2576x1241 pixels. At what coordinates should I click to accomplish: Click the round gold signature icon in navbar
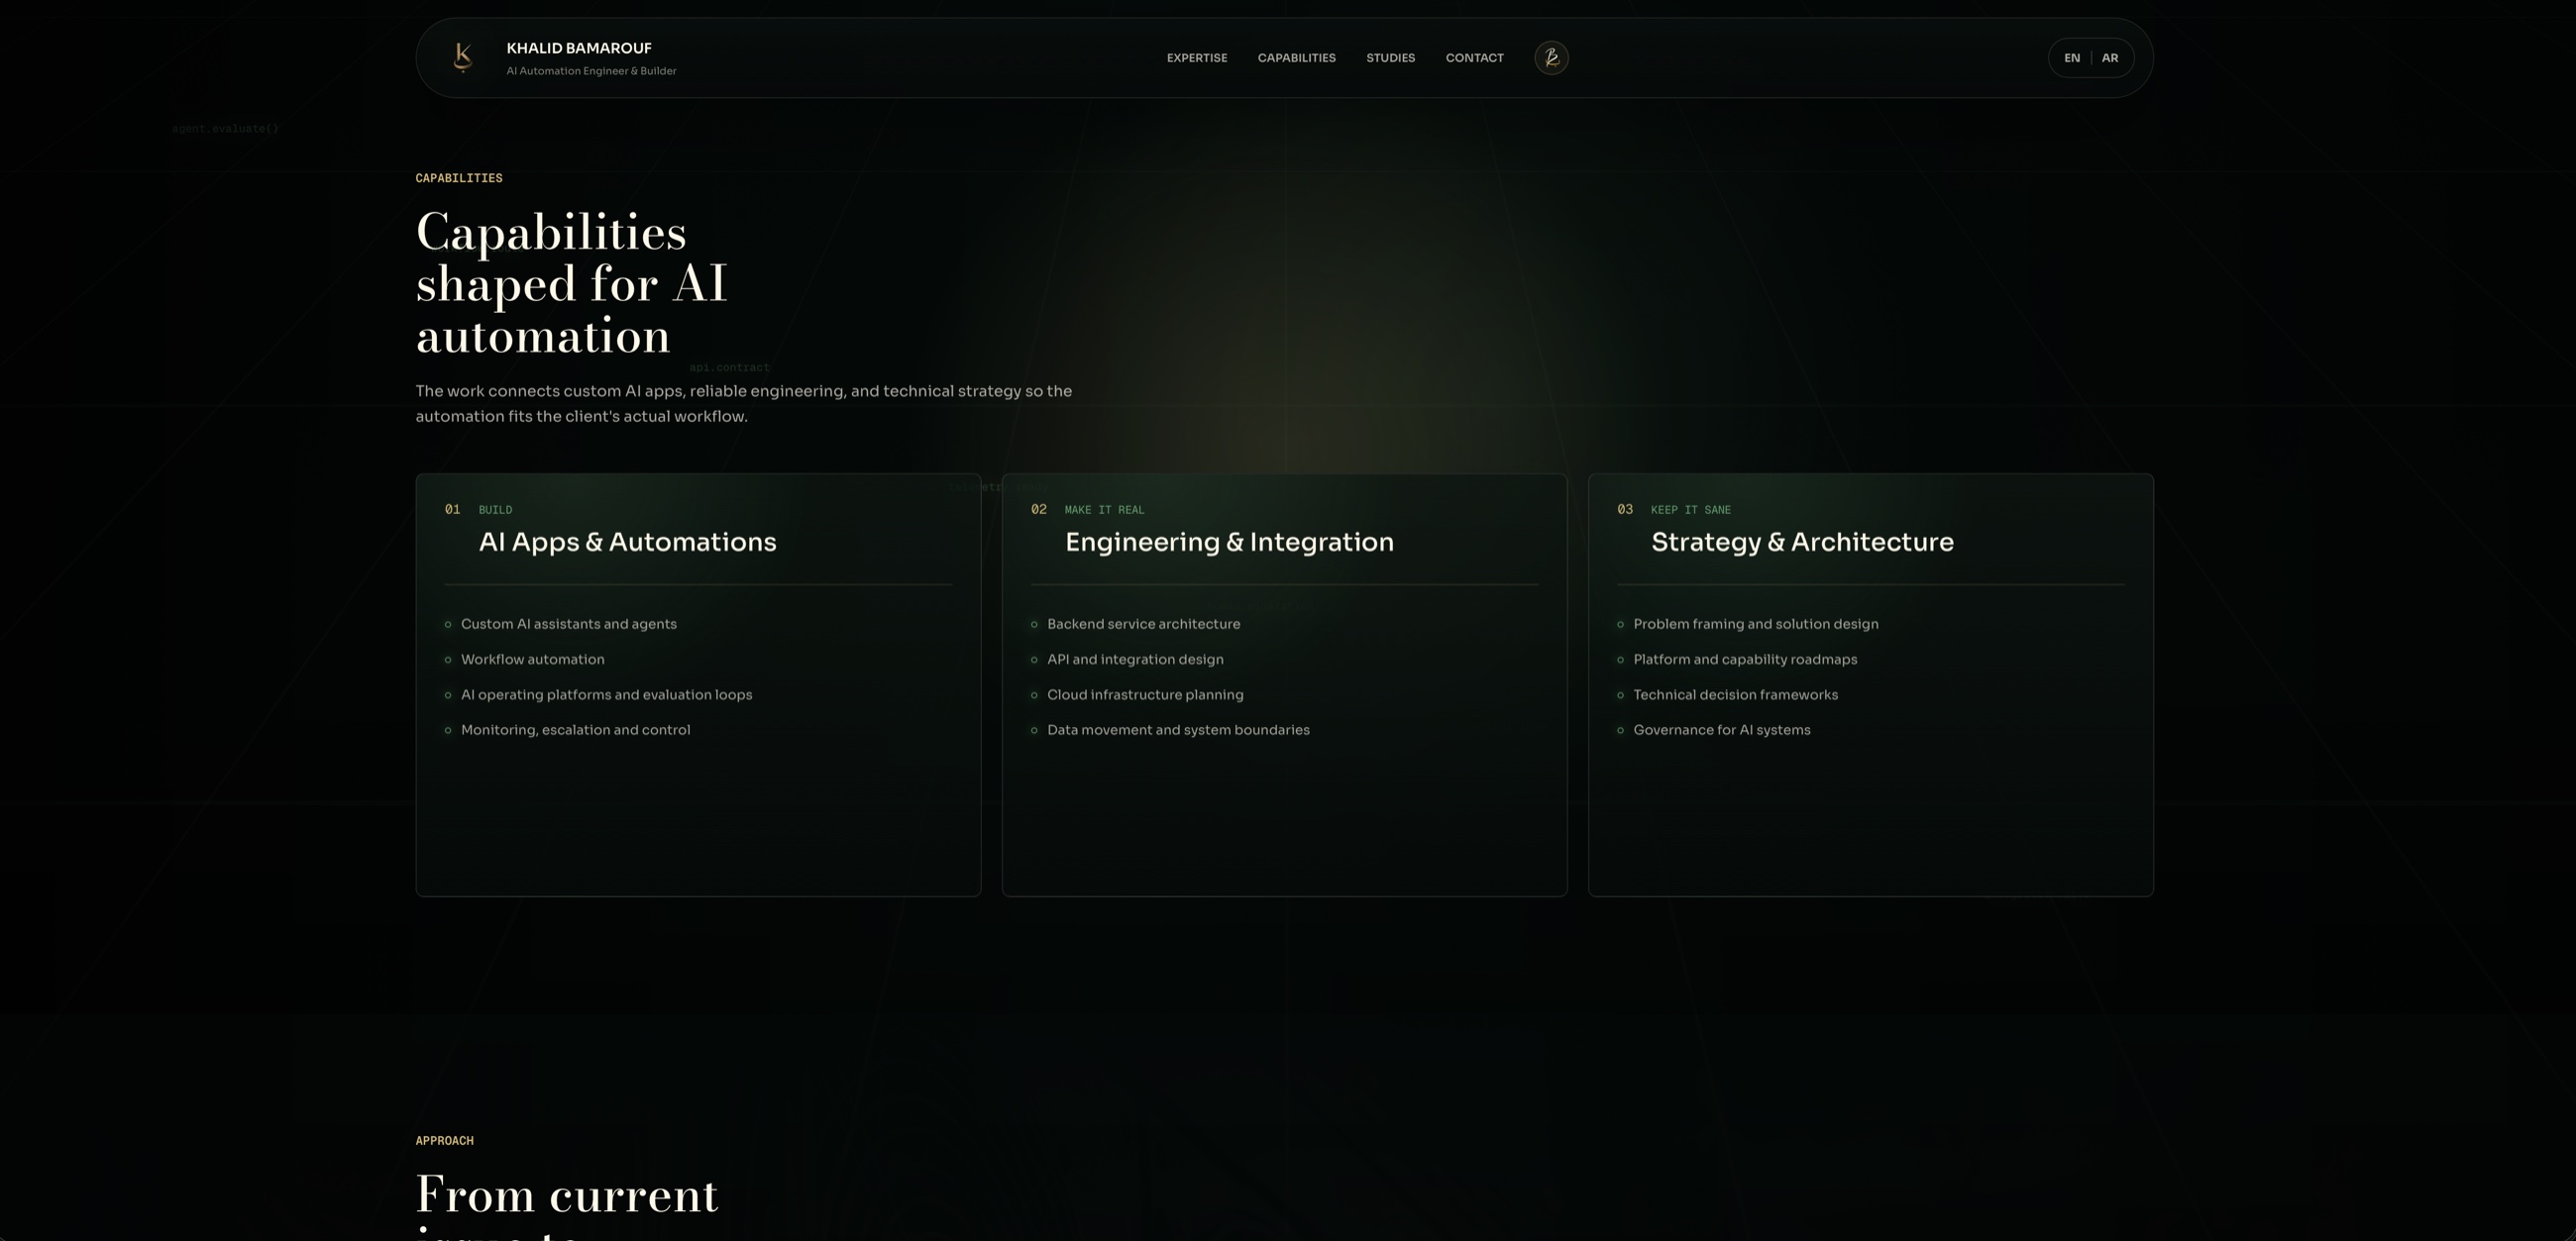point(1551,58)
